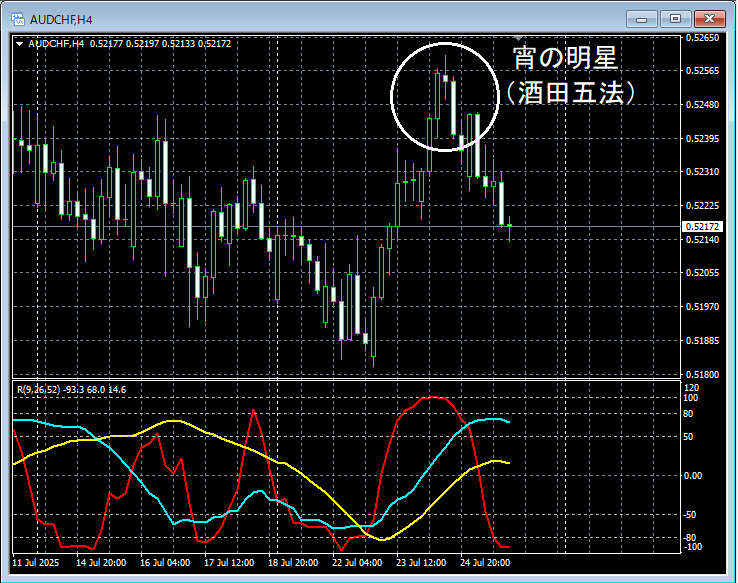The height and width of the screenshot is (583, 738).
Task: Click the 0.52480 price scale label
Action: [703, 104]
